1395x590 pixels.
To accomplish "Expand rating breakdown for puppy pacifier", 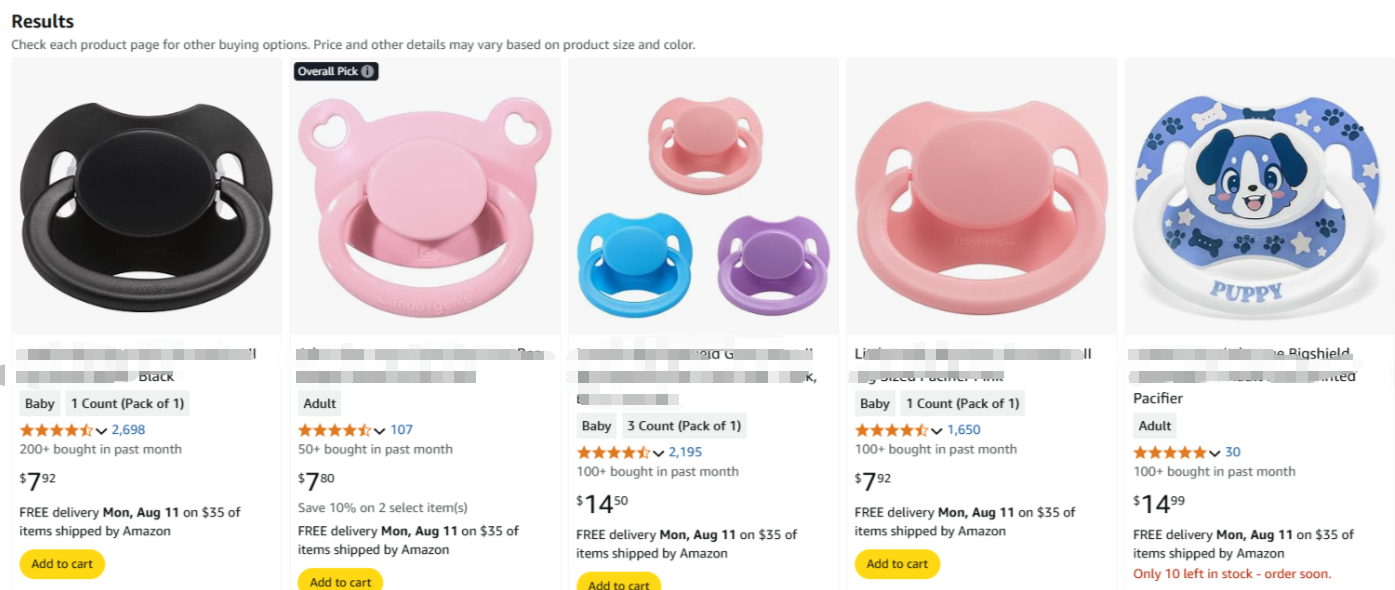I will click(1214, 453).
